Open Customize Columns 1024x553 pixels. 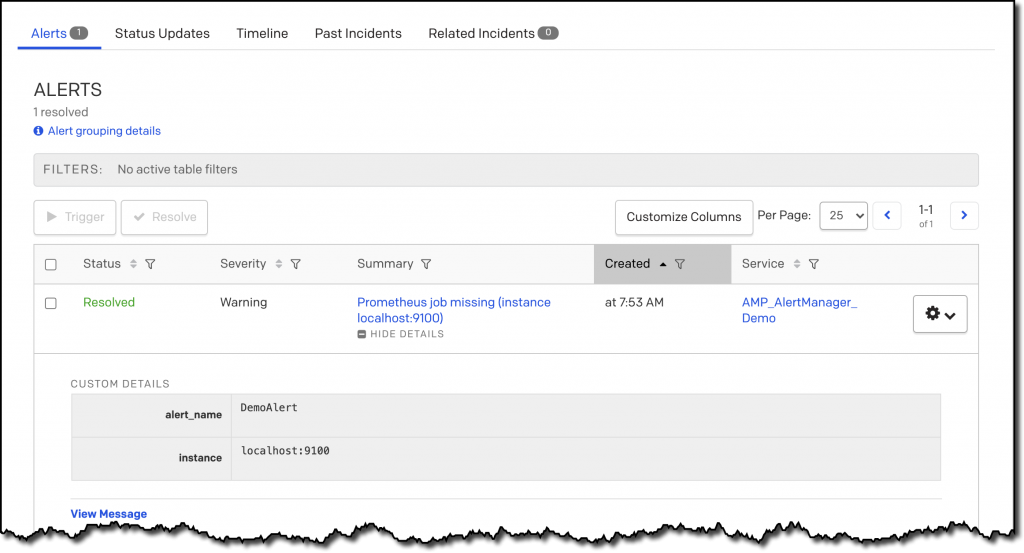pyautogui.click(x=684, y=217)
